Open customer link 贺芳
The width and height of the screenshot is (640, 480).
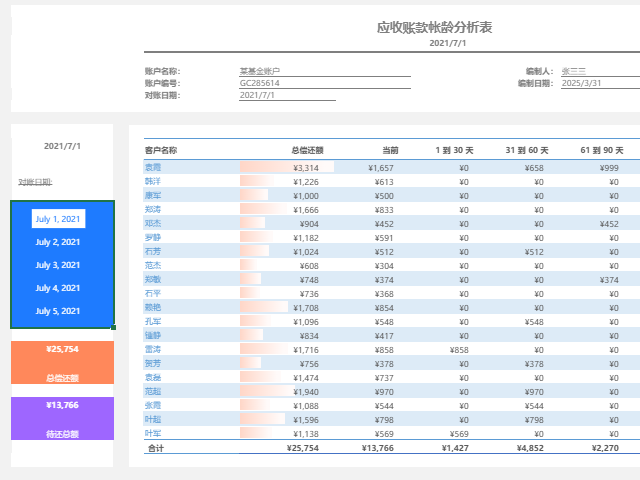[x=153, y=363]
